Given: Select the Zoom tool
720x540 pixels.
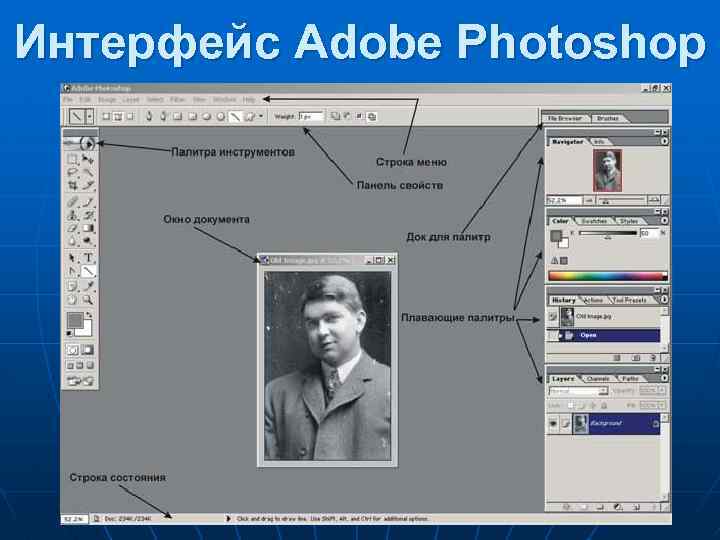Looking at the screenshot, I should click(x=88, y=300).
